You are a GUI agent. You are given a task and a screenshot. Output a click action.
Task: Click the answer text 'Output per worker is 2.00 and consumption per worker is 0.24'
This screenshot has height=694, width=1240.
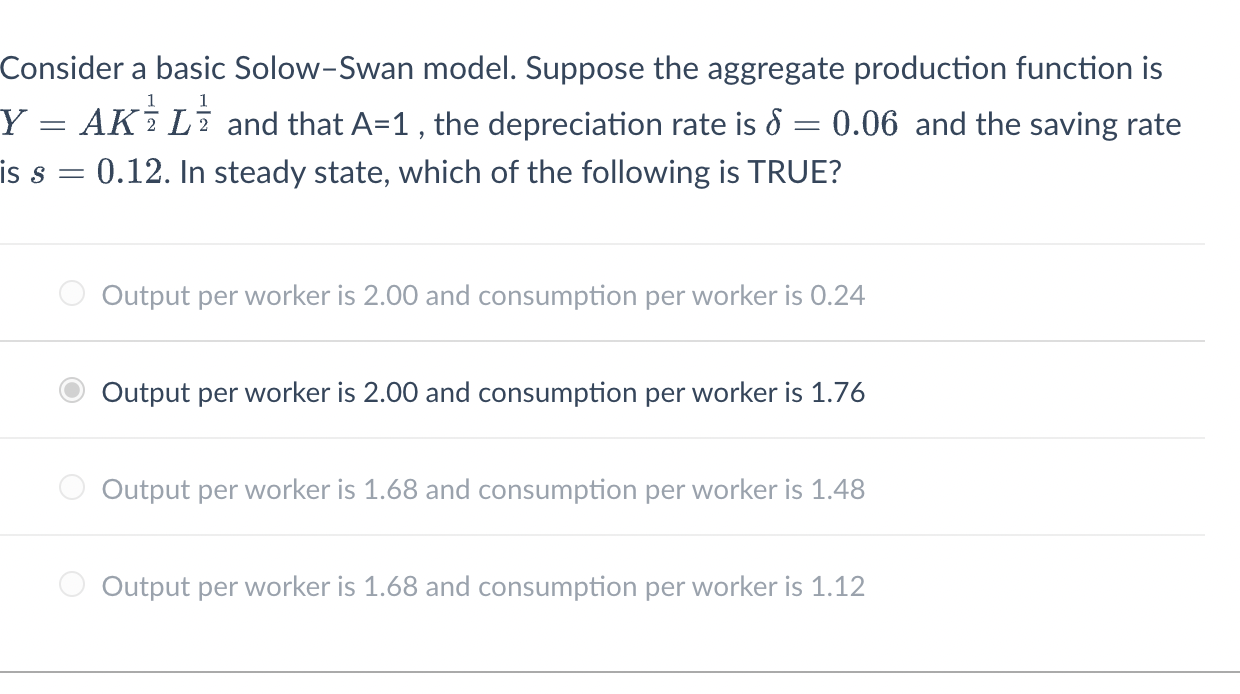click(x=484, y=295)
